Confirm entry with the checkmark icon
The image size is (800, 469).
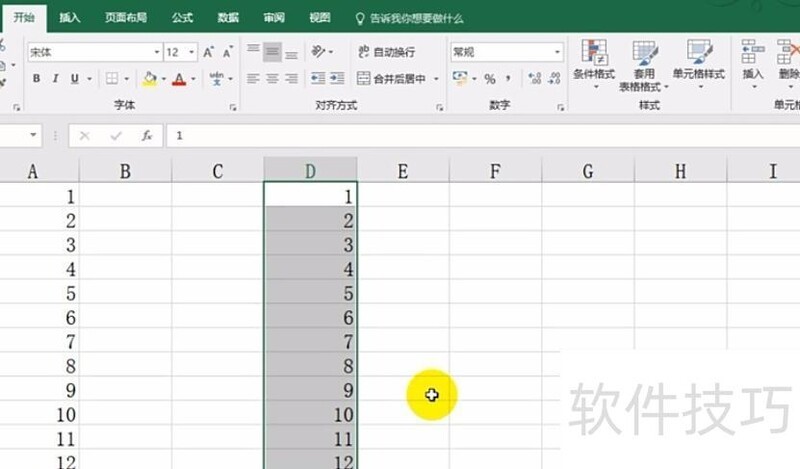[116, 136]
